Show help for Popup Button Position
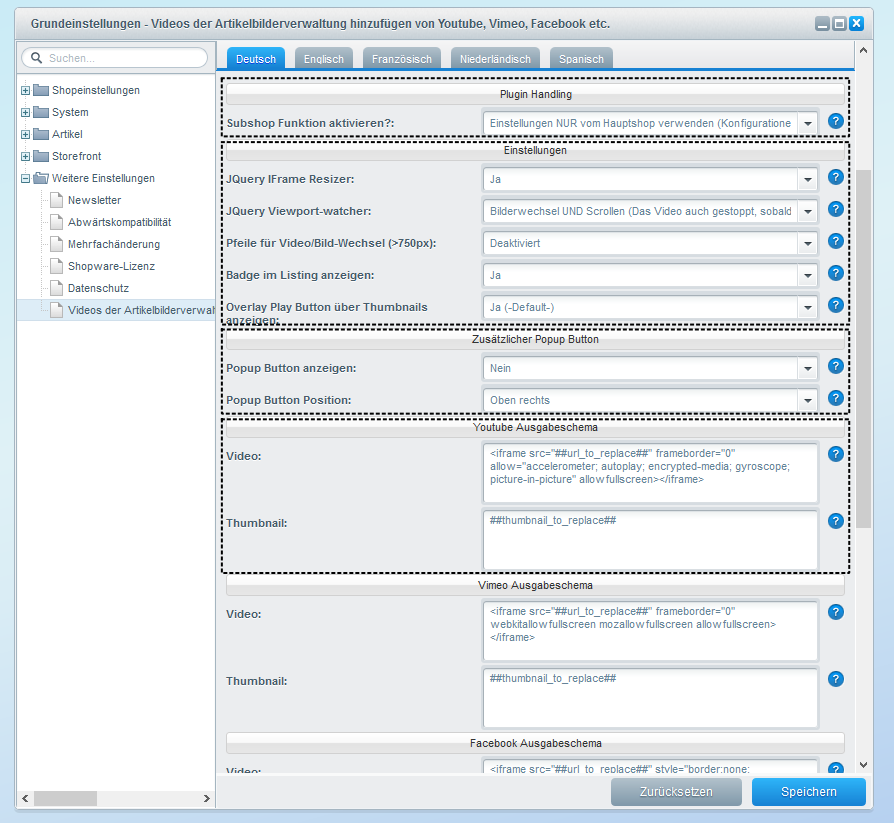The width and height of the screenshot is (894, 823). coord(835,398)
